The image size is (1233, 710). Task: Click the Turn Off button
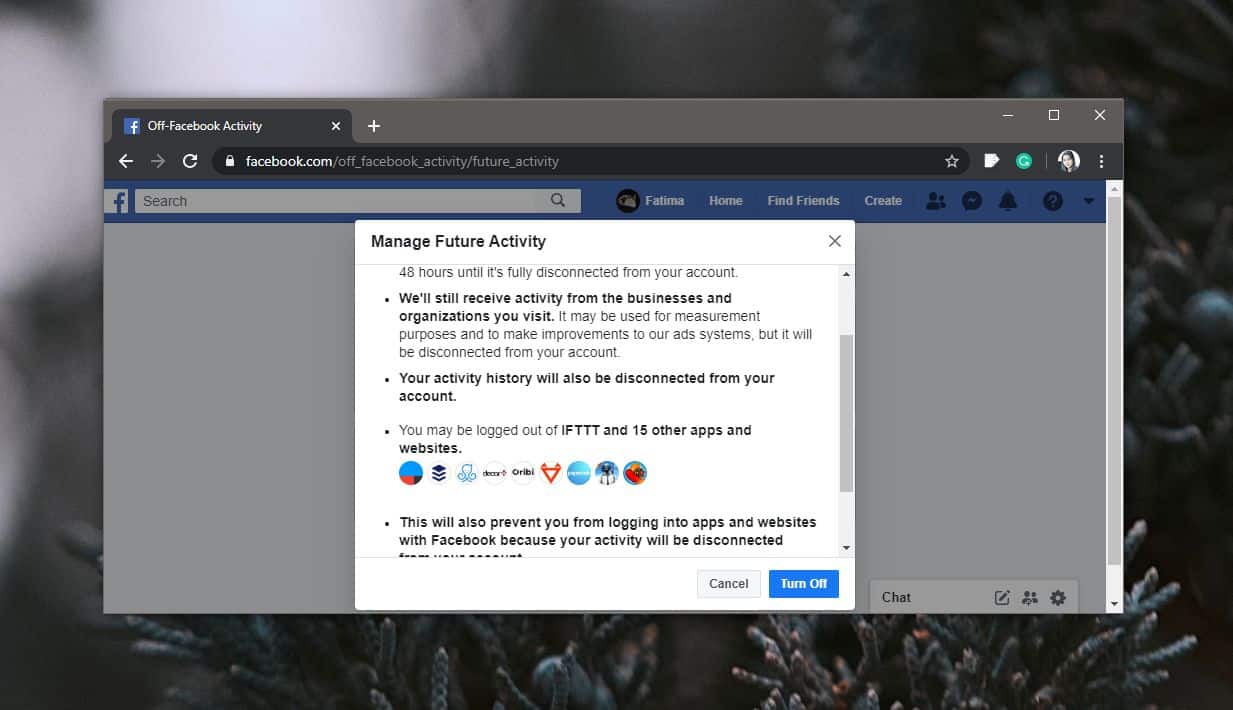coord(804,584)
